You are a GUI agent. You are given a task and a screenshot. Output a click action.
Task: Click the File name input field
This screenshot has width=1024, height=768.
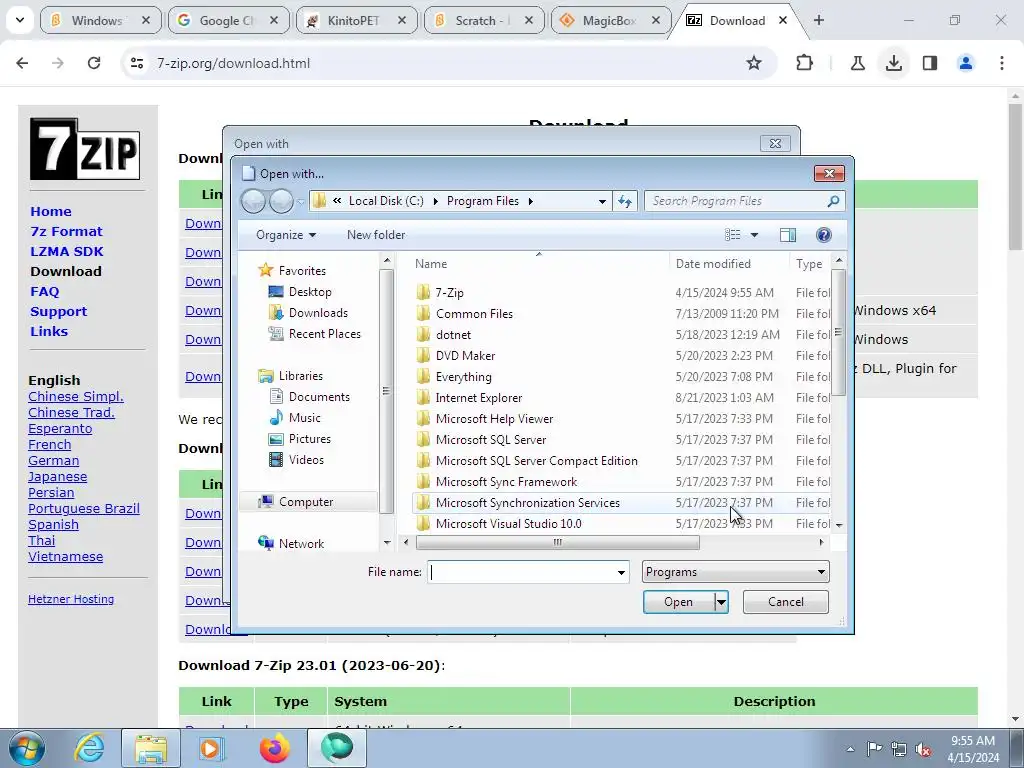(522, 573)
